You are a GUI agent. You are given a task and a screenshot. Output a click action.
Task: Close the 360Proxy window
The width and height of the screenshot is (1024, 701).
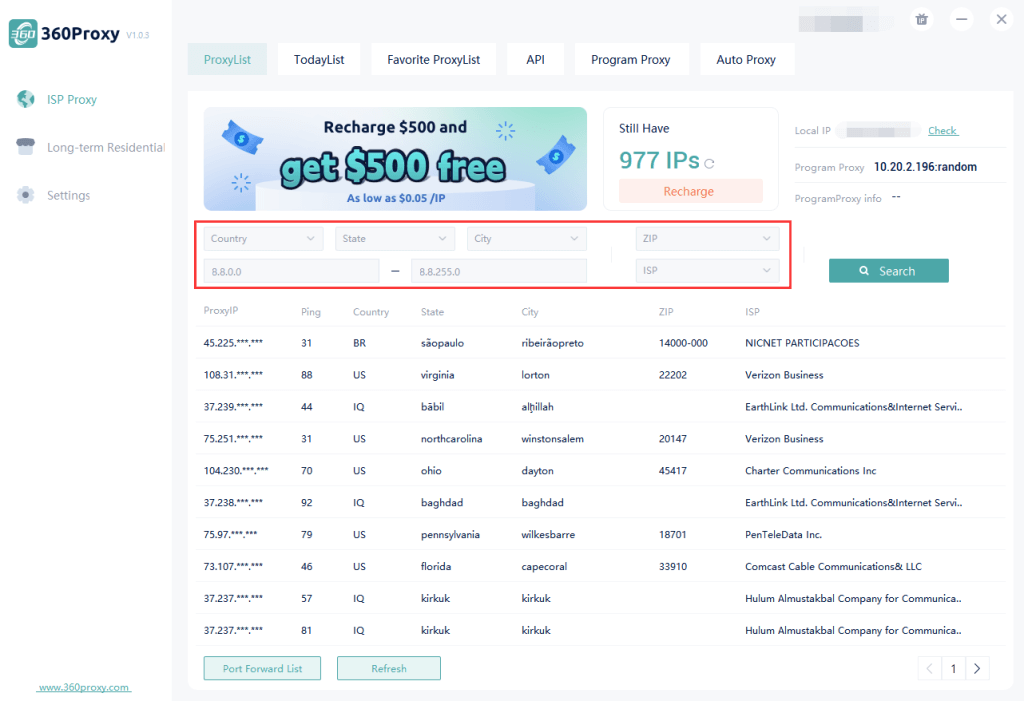tap(1001, 20)
